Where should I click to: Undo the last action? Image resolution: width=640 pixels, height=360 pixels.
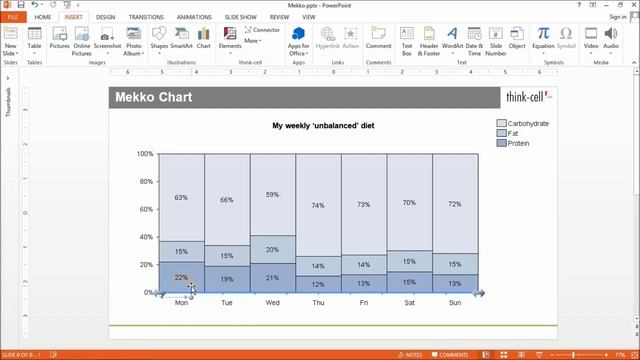(x=35, y=5)
